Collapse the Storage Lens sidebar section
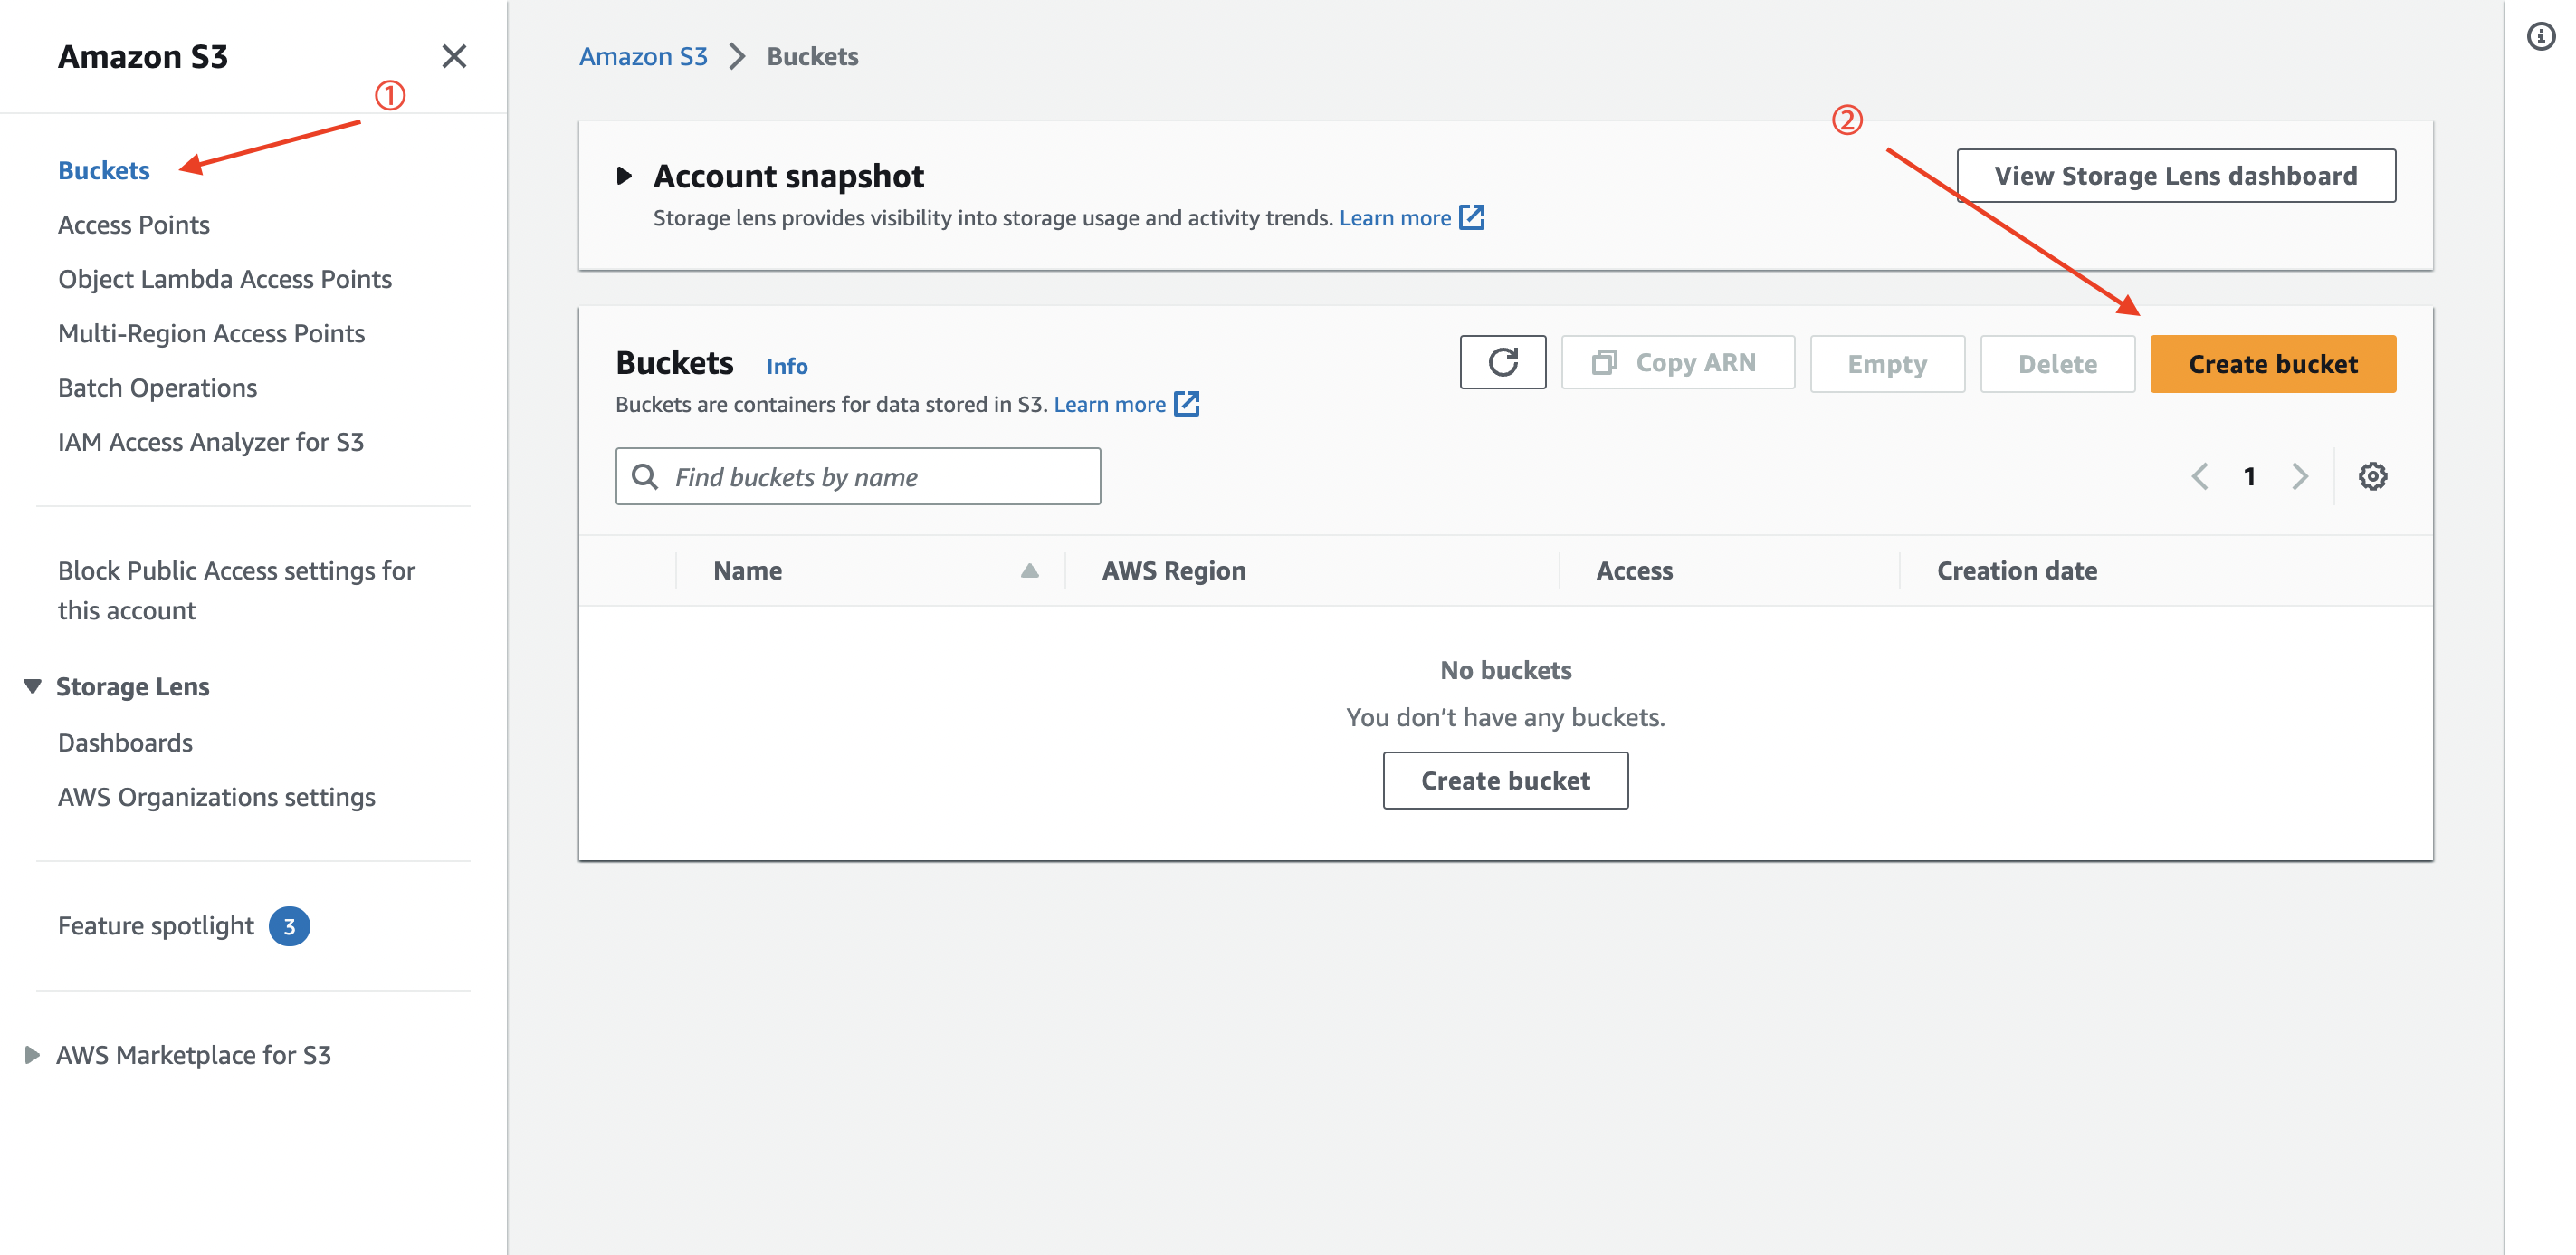 pyautogui.click(x=33, y=686)
